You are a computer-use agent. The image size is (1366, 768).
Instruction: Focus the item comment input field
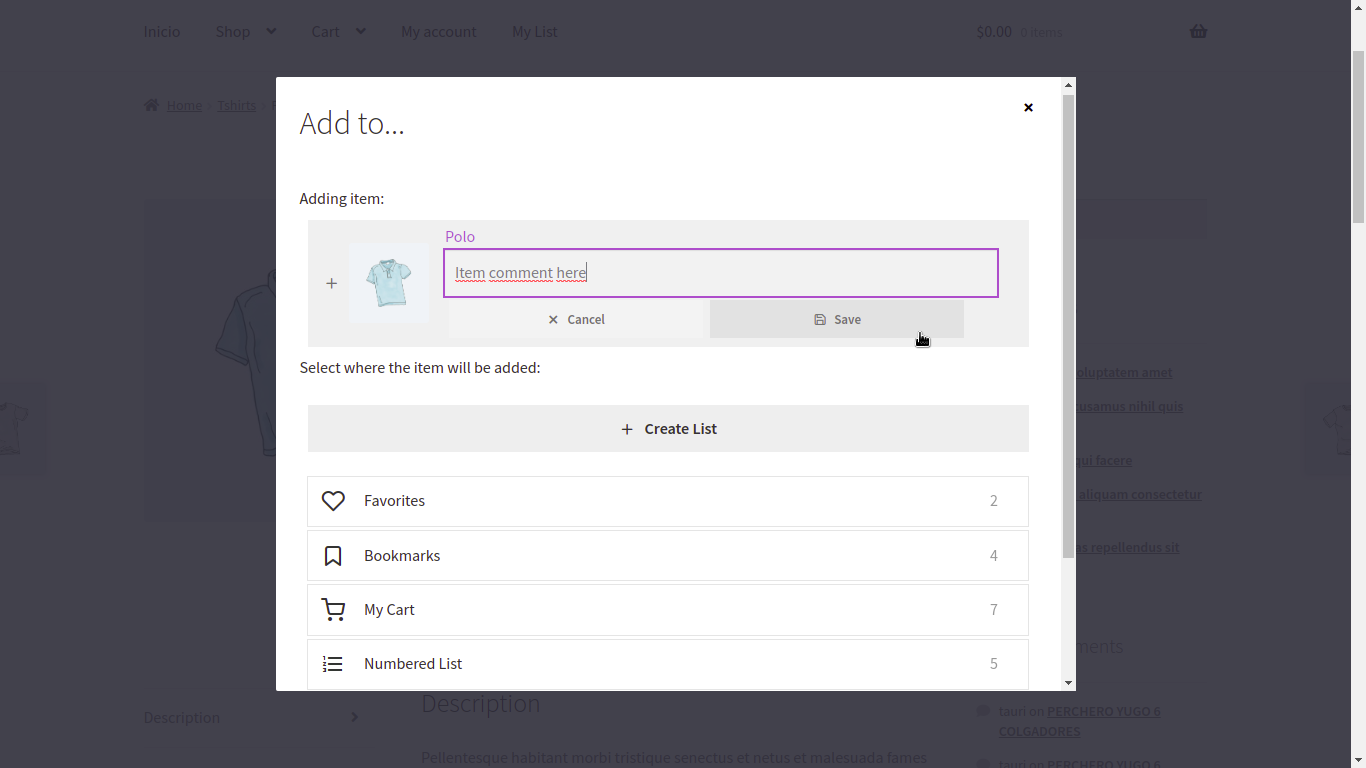(721, 273)
